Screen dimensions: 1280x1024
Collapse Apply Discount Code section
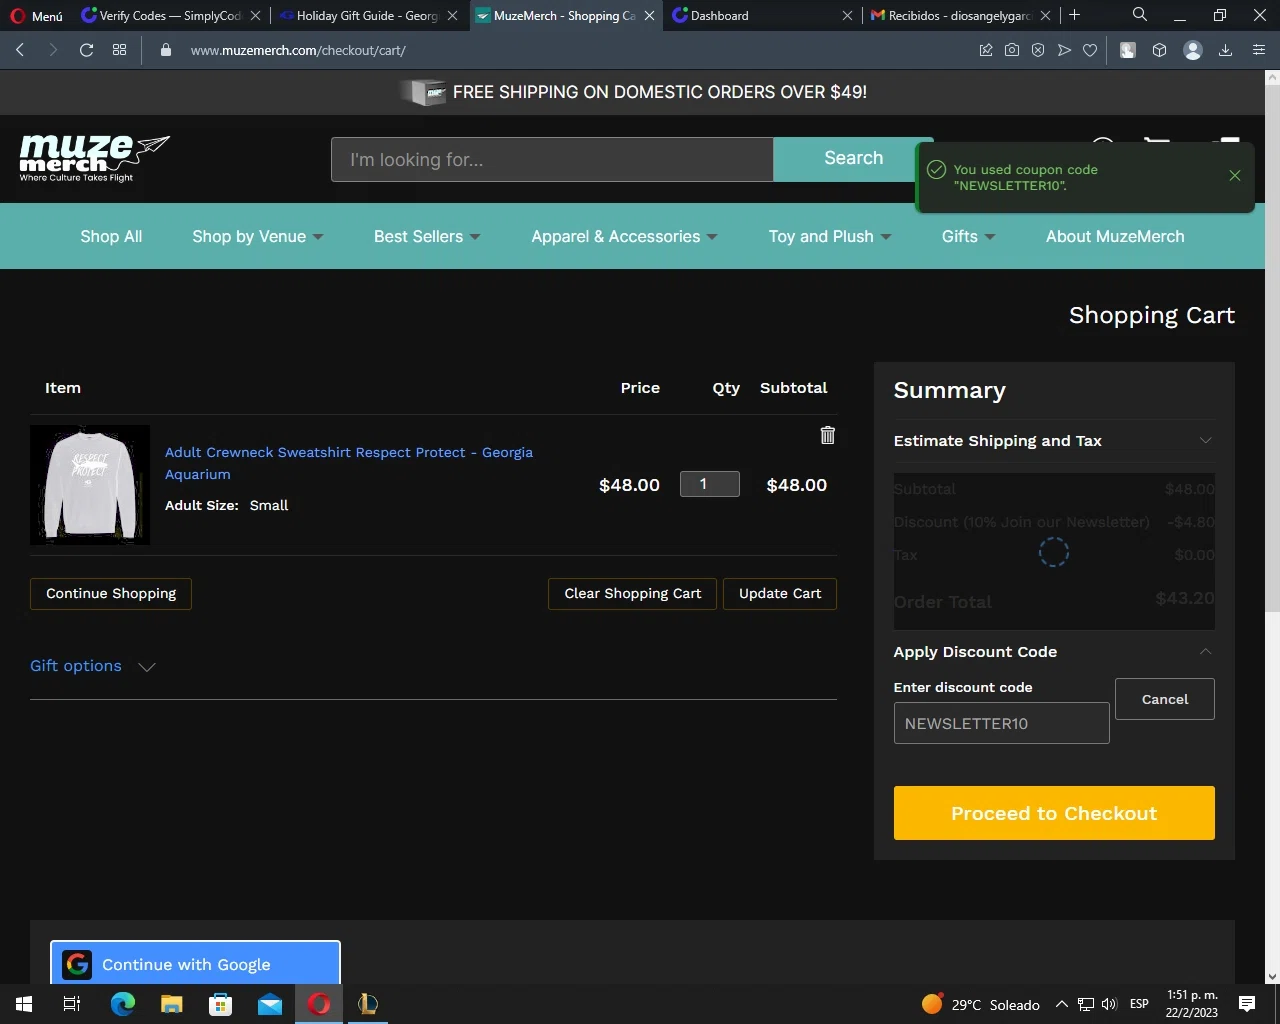1054,652
